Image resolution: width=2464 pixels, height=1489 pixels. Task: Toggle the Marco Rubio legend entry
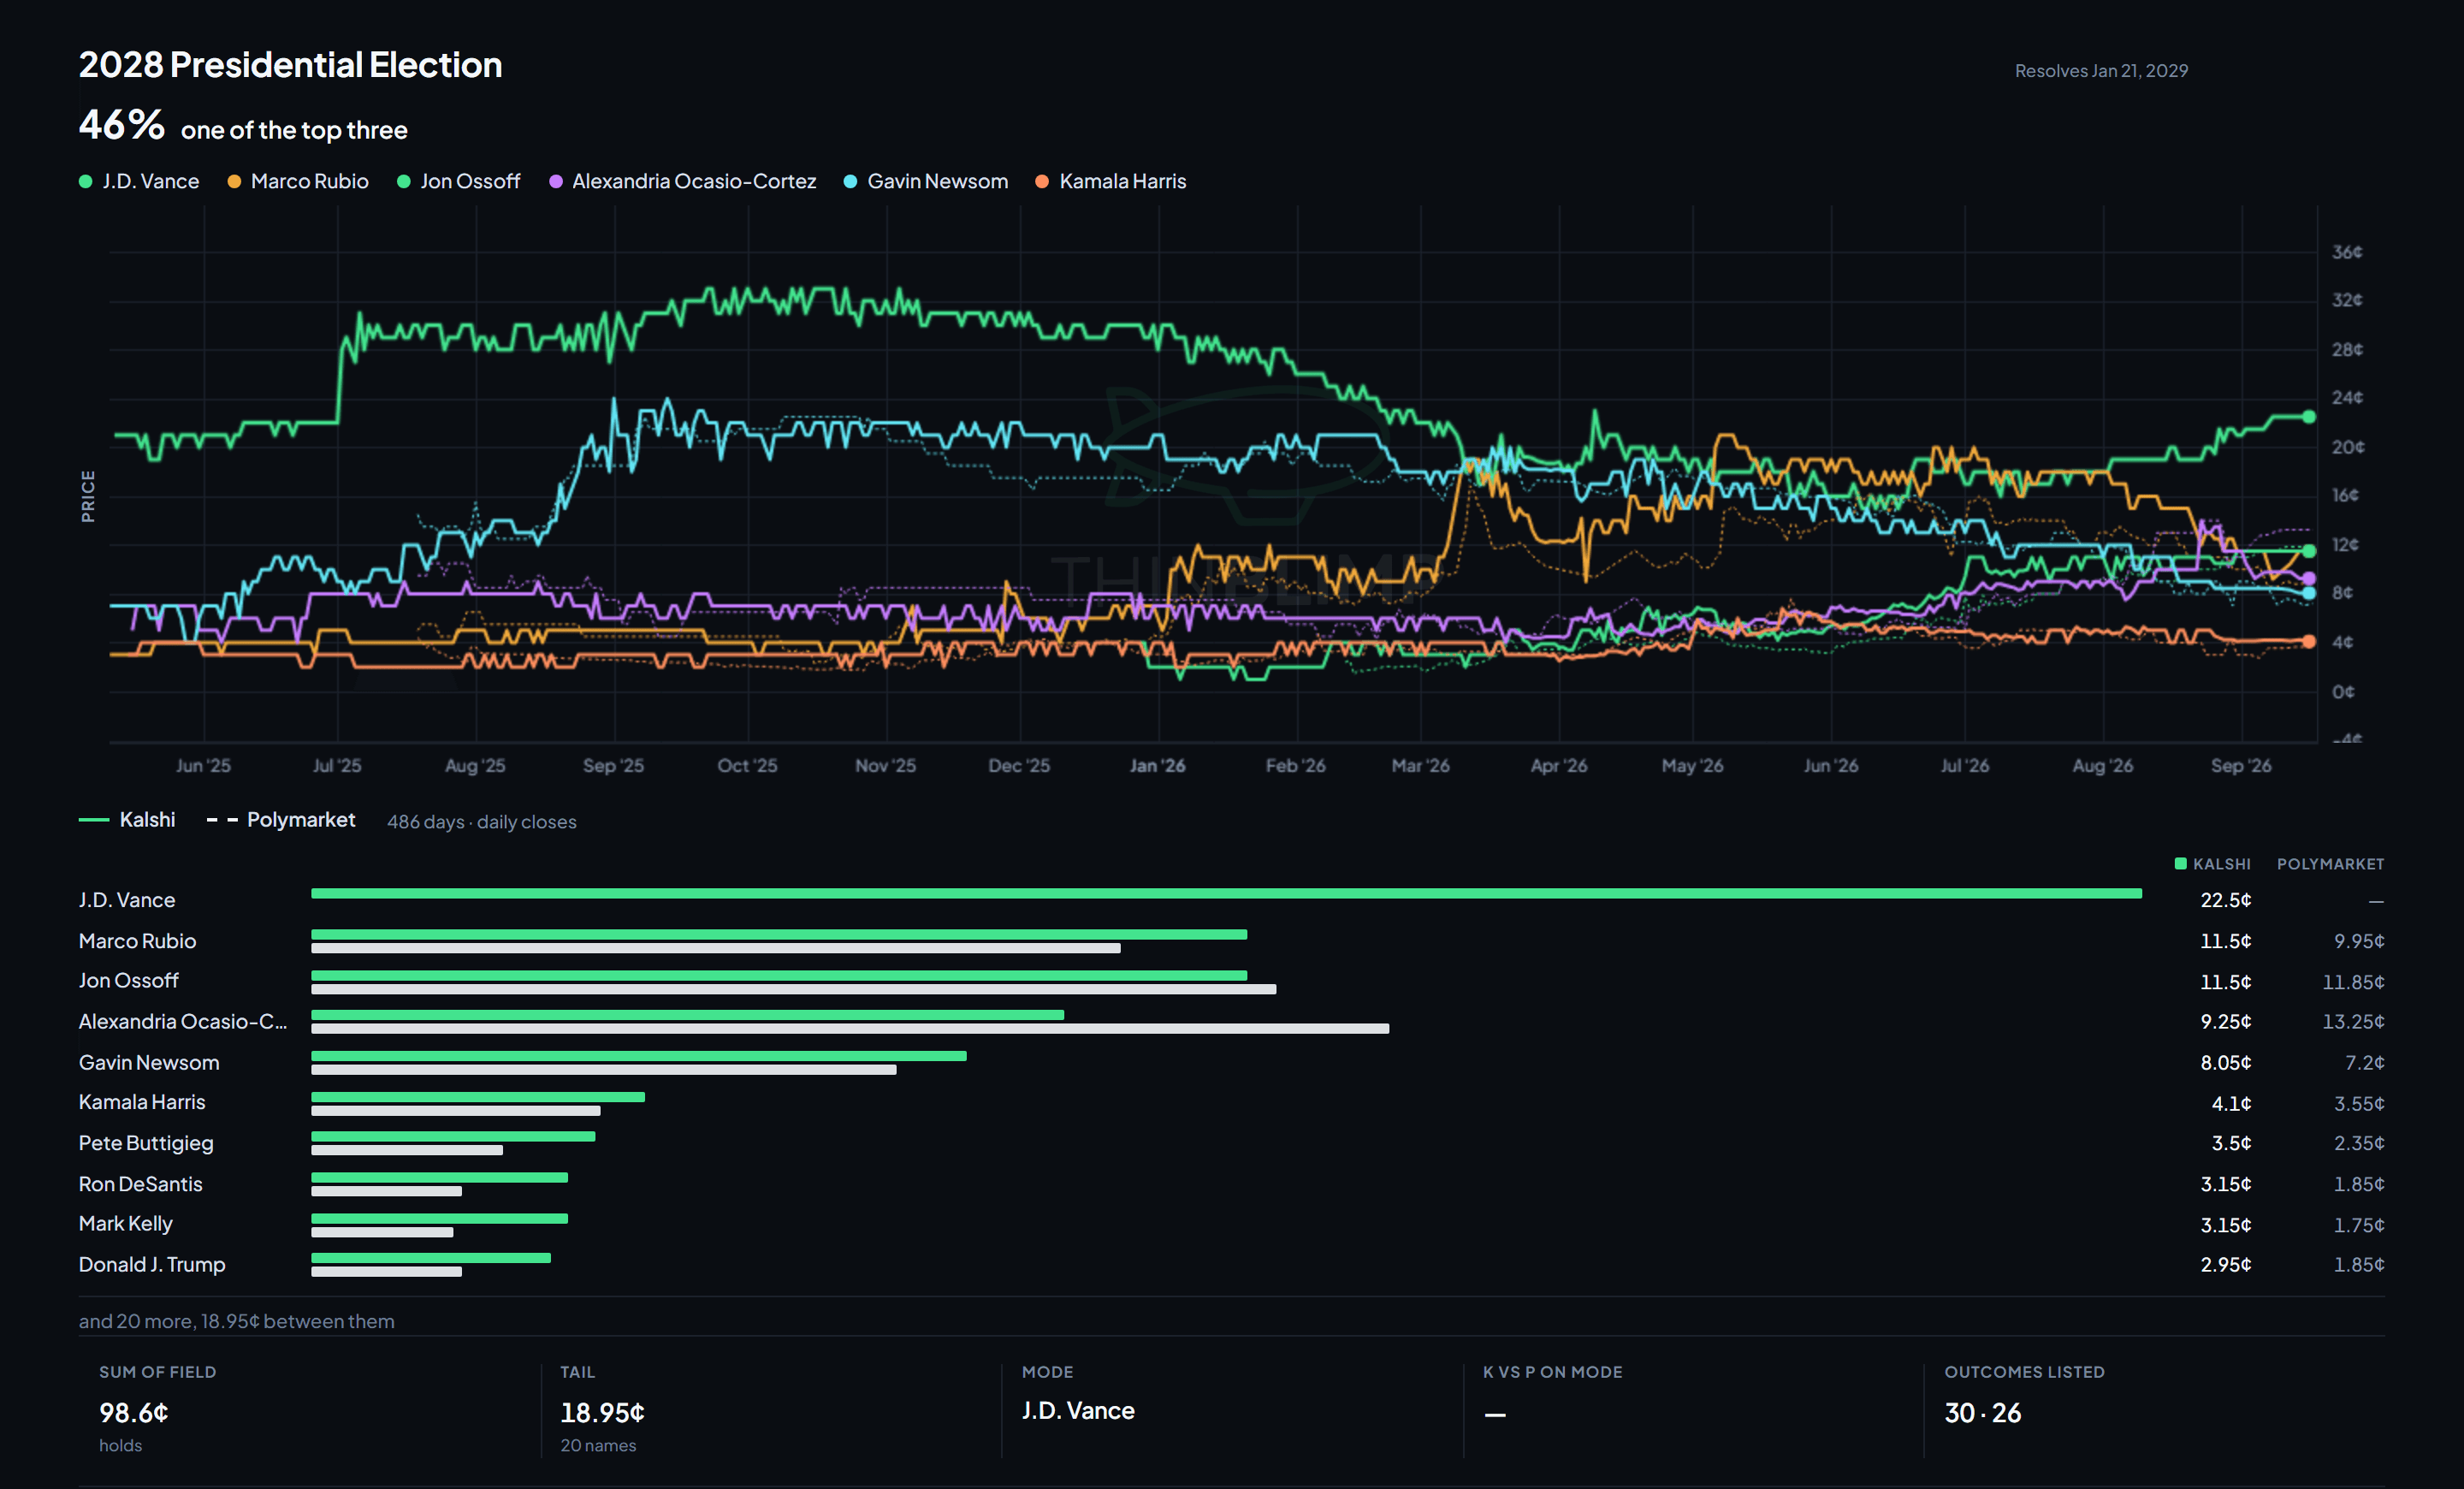298,182
